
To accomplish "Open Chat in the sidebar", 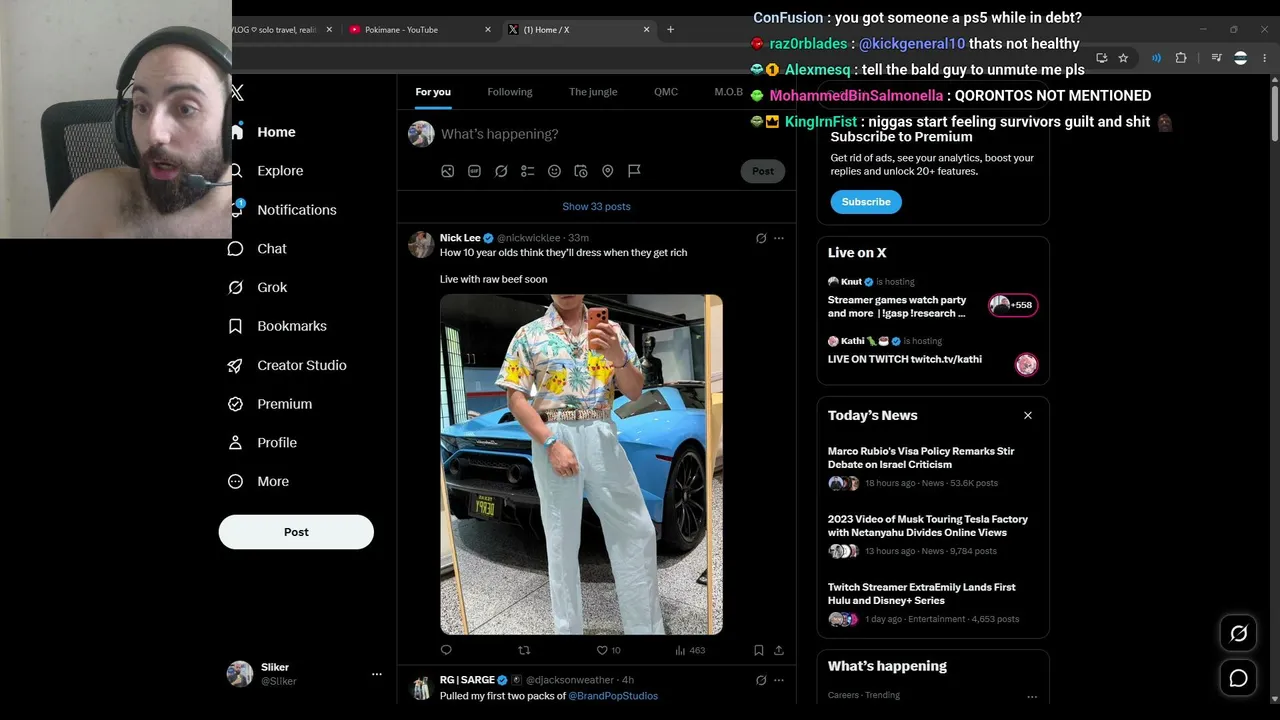I will click(x=257, y=248).
